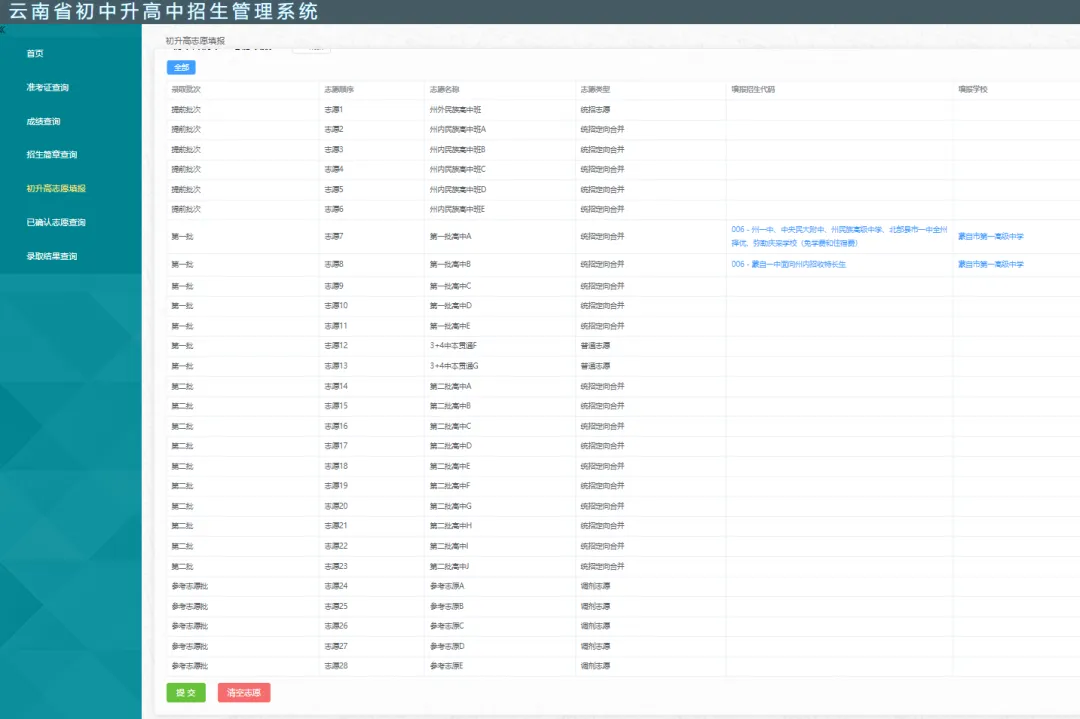The width and height of the screenshot is (1080, 719).
Task: Select the 志愿28 参考志愿E row
Action: pos(623,666)
